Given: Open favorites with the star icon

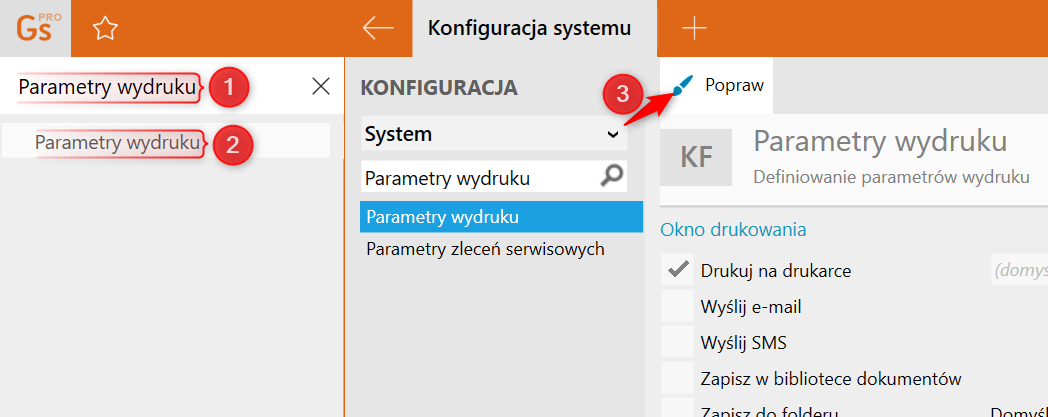Looking at the screenshot, I should click(x=105, y=29).
